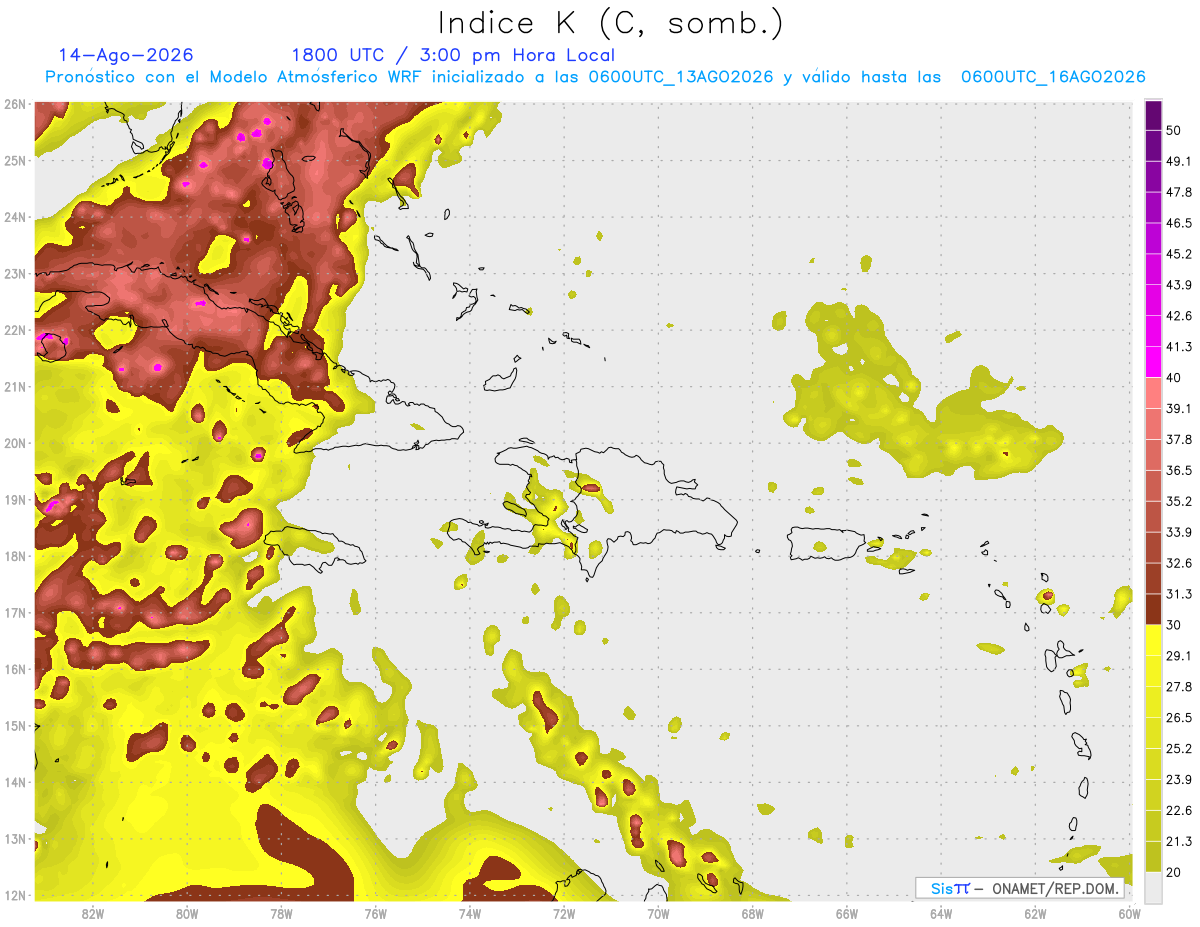Click the colorbar value "49.1"
This screenshot has width=1200, height=927.
pos(1179,161)
